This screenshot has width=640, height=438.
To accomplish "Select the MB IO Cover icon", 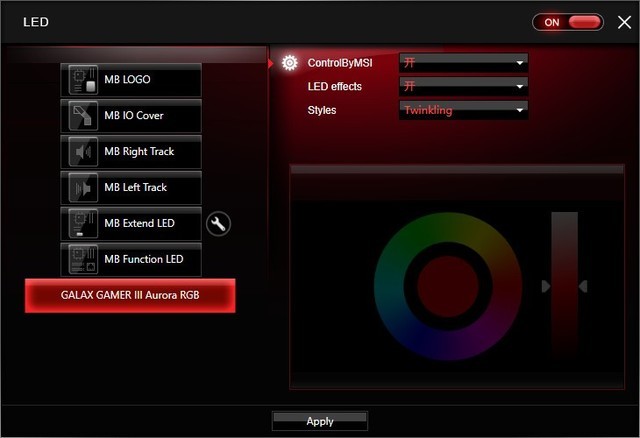I will point(81,116).
